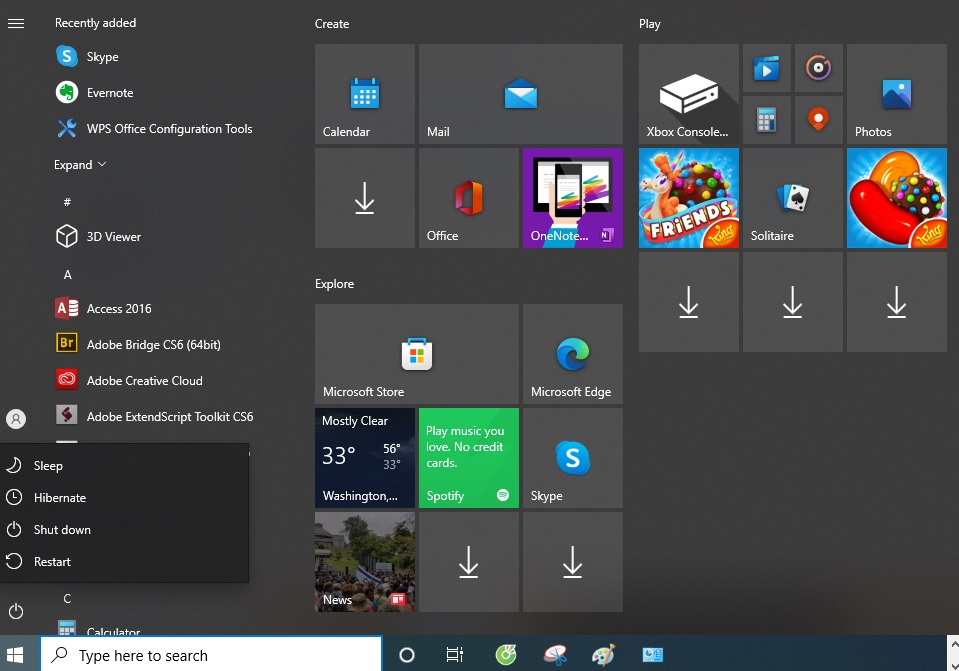959x671 pixels.
Task: Open the Paint palette taskbar icon
Action: click(603, 655)
